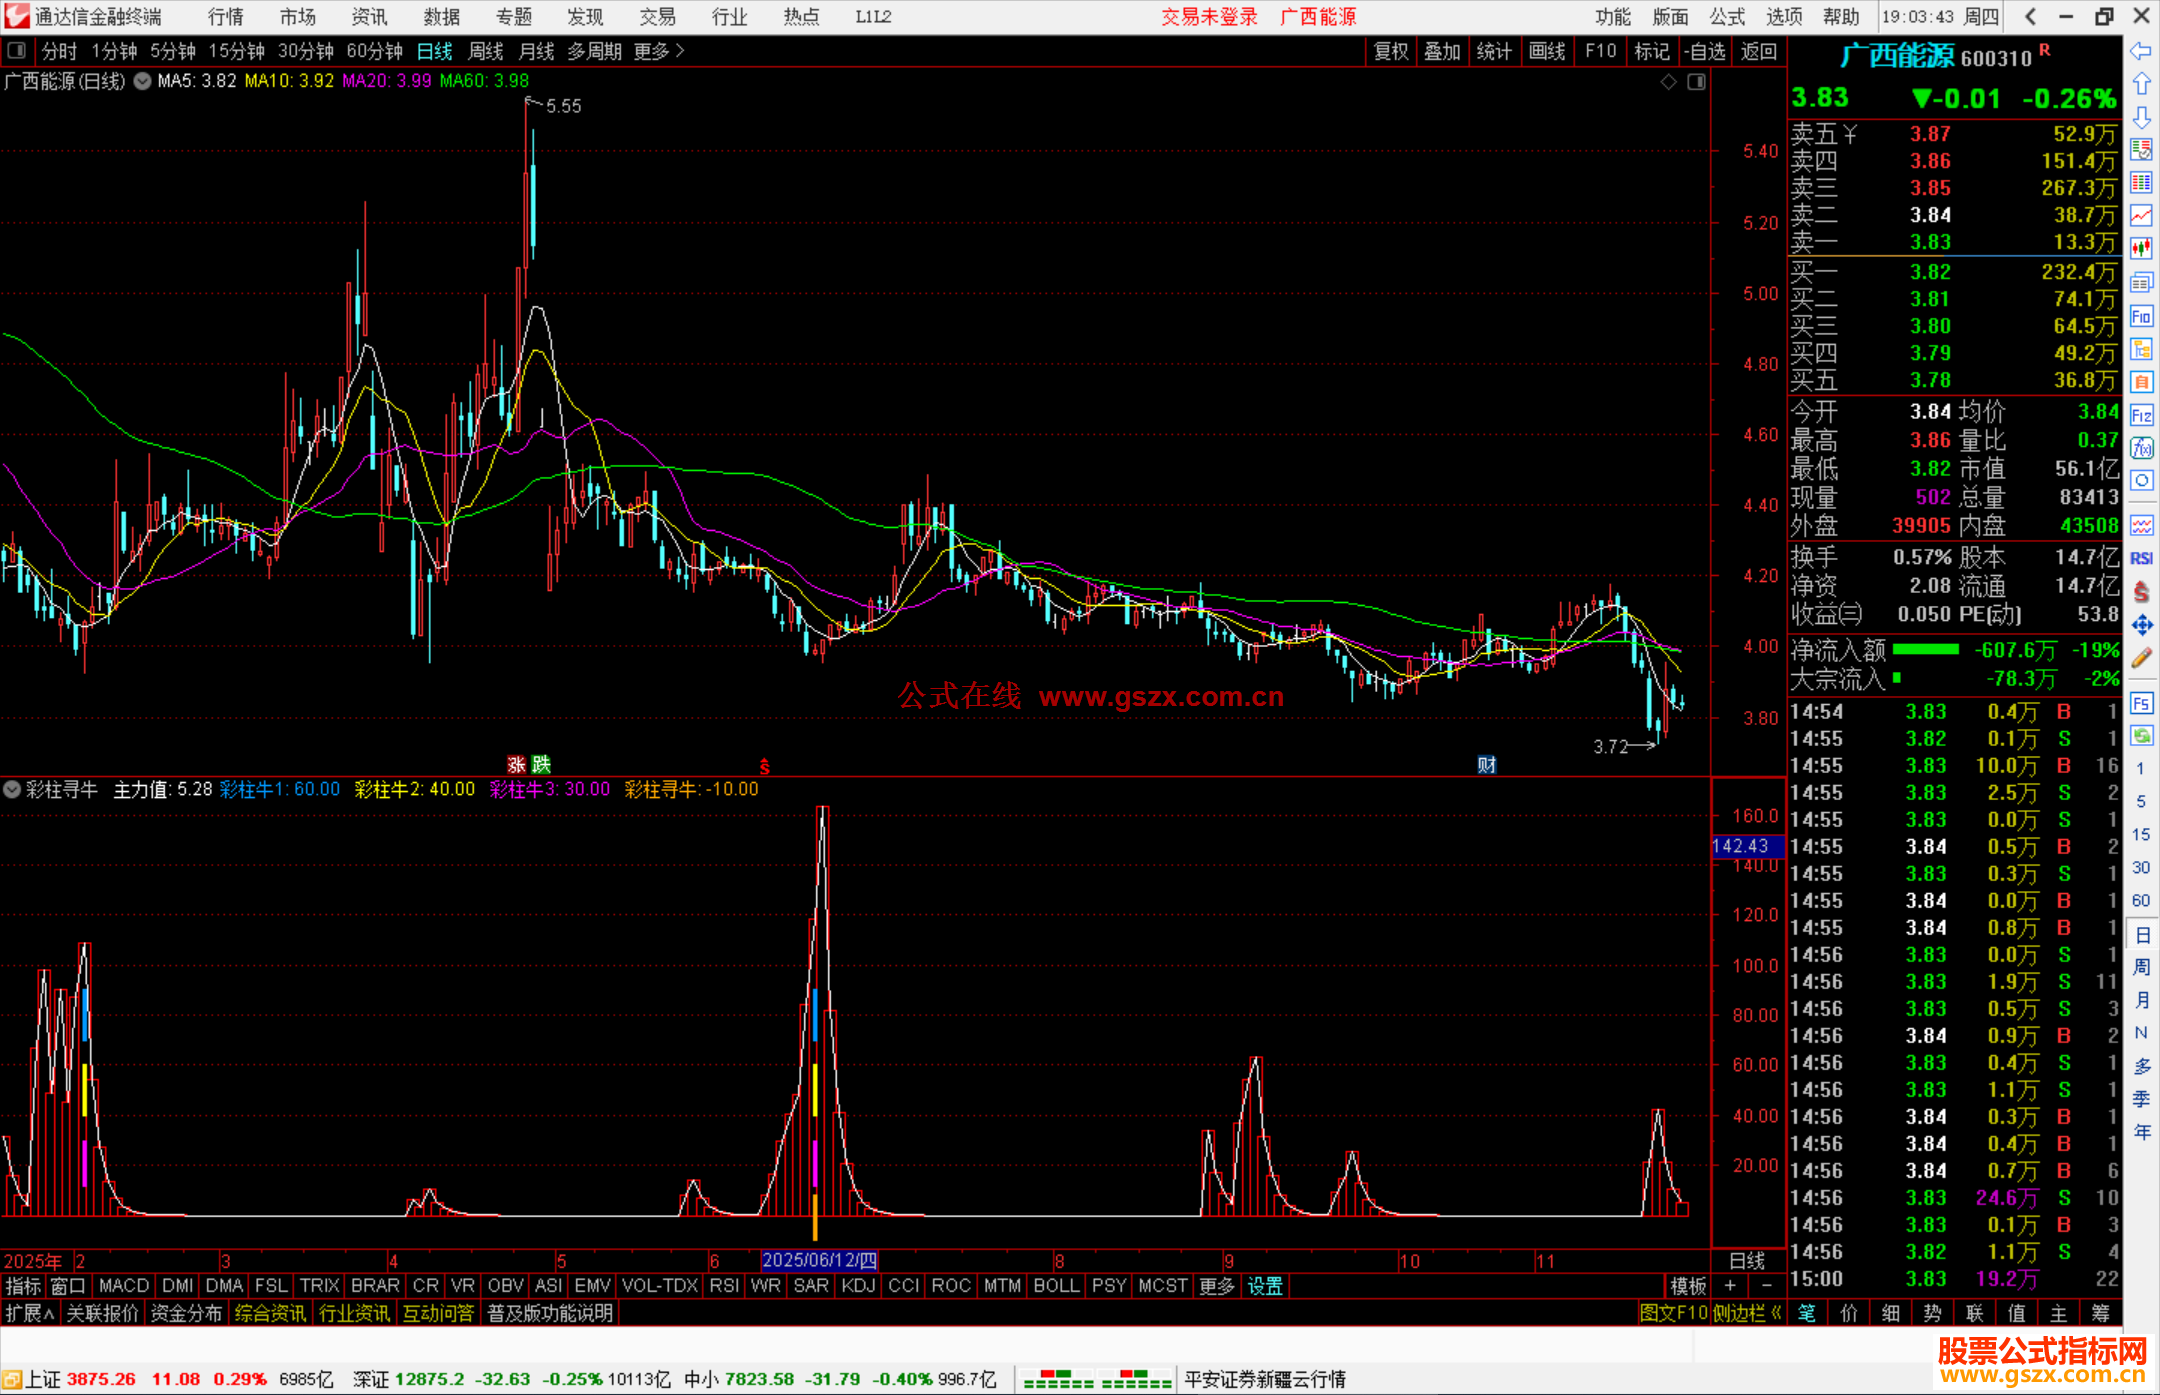Toggle the MA indicator round button
This screenshot has height=1395, width=2160.
(x=143, y=81)
